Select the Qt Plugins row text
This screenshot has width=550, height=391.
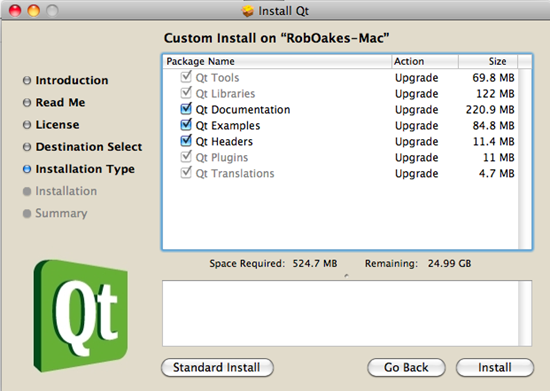coord(222,157)
